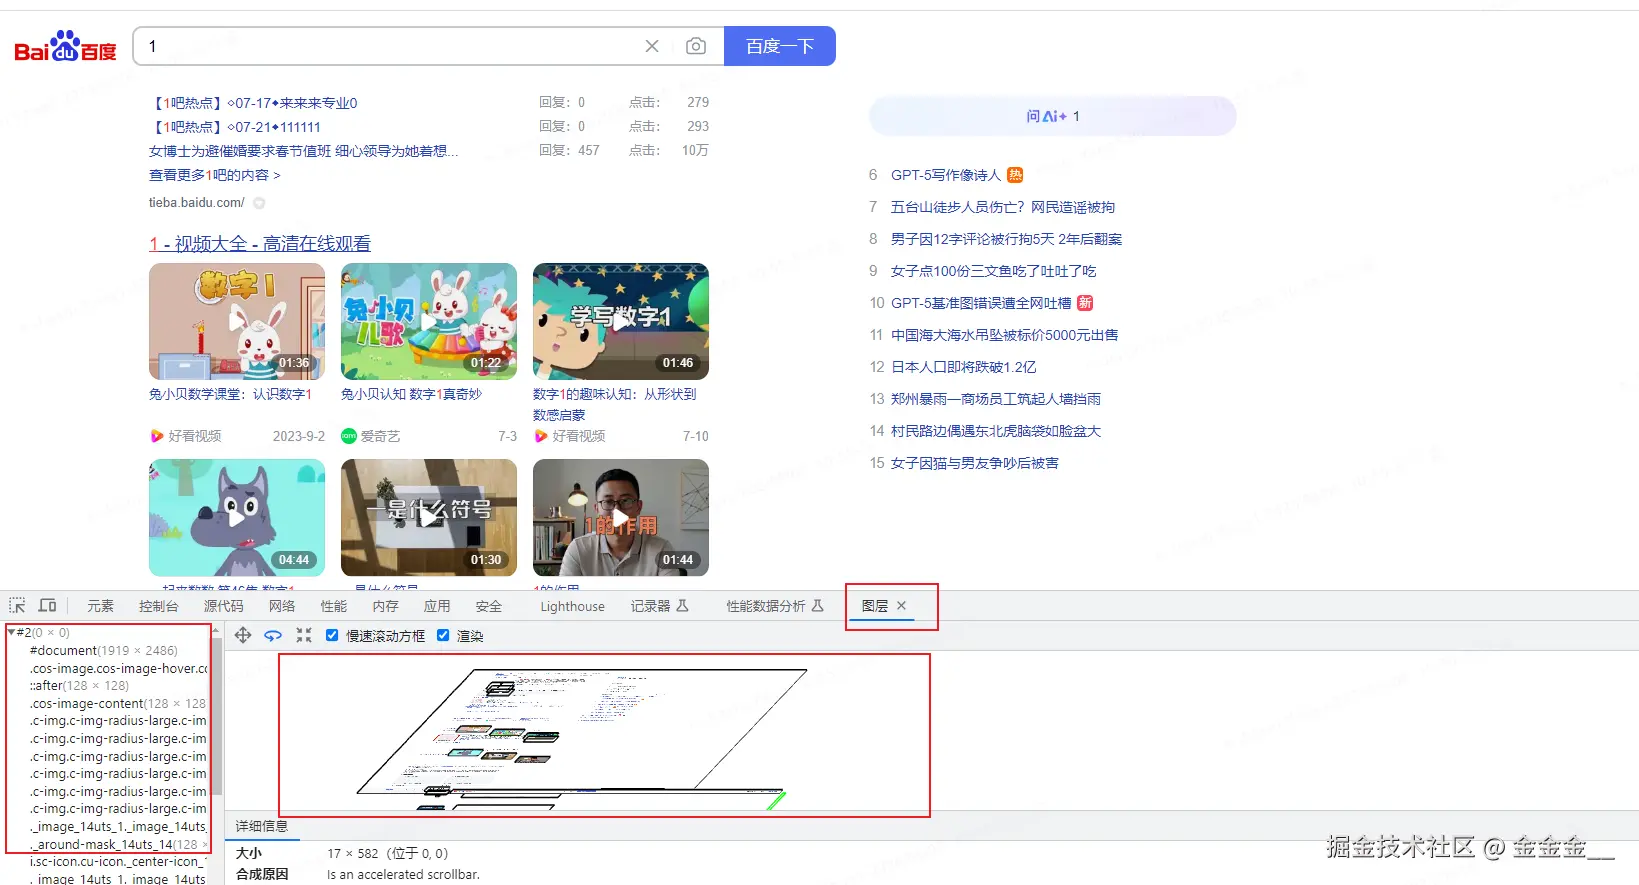1639x885 pixels.
Task: Open video title 兔小贝认知 数字1真奇妙
Action: tap(411, 394)
